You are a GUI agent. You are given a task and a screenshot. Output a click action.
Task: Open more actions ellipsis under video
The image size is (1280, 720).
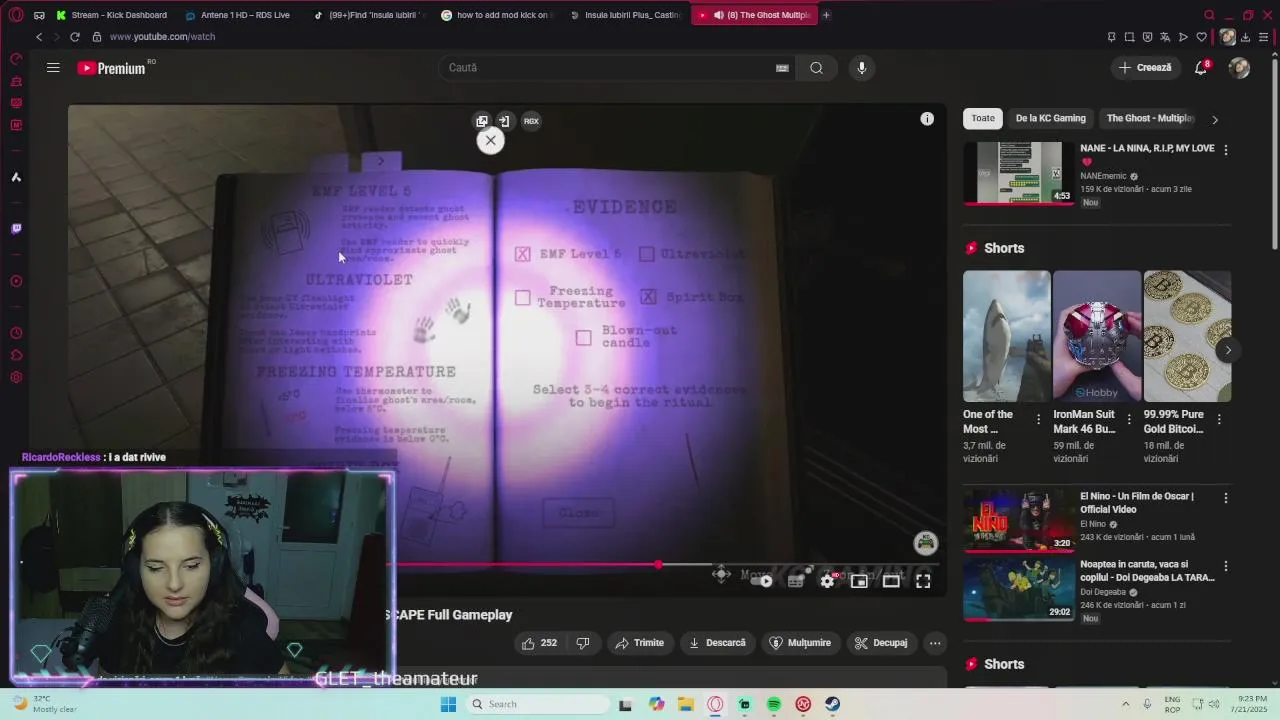tap(935, 643)
